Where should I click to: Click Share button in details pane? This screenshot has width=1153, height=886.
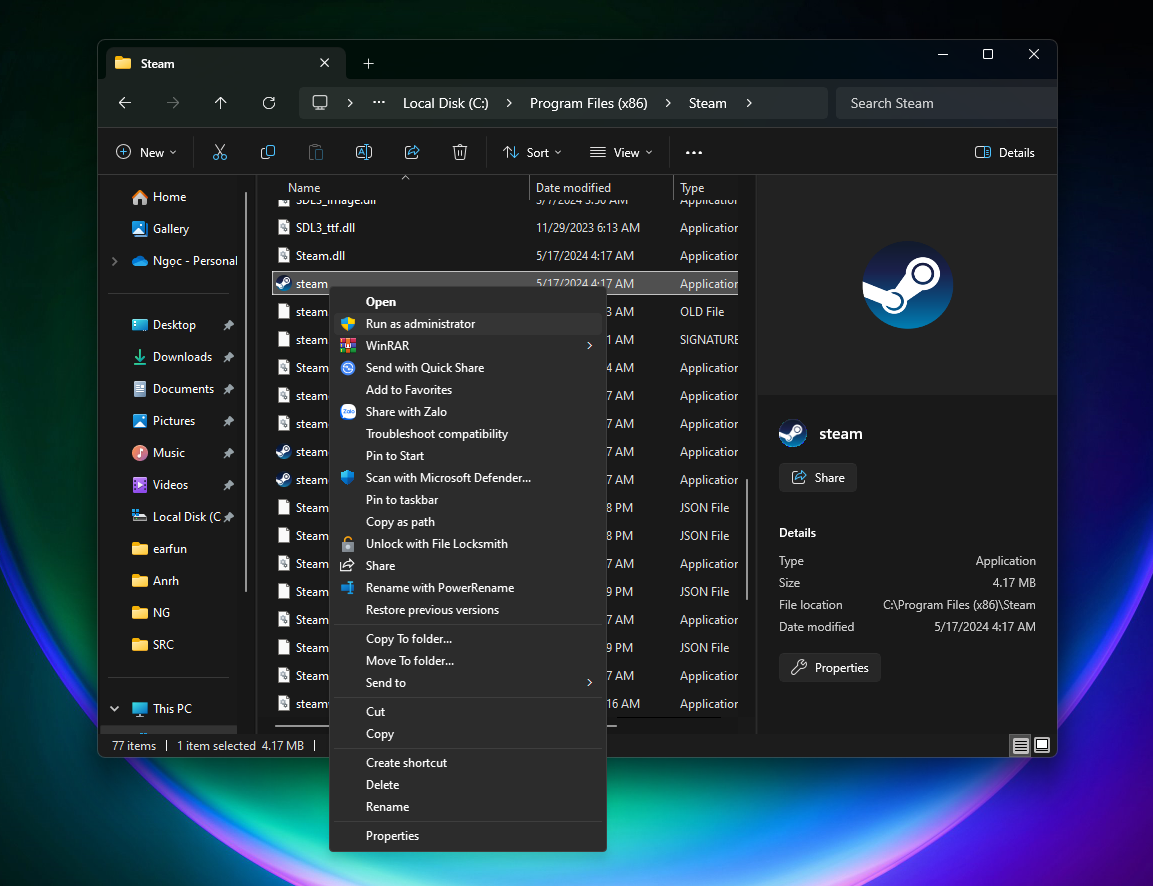click(x=818, y=478)
